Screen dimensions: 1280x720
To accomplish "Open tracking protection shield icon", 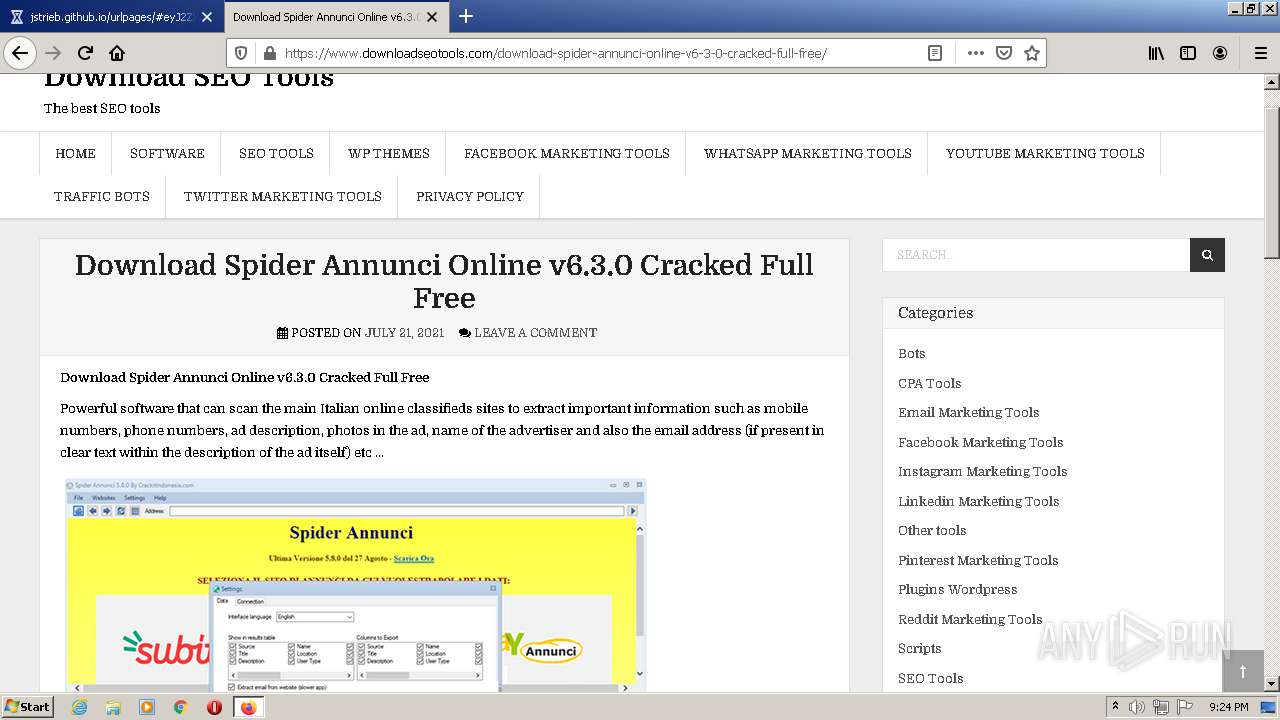I will [x=241, y=53].
